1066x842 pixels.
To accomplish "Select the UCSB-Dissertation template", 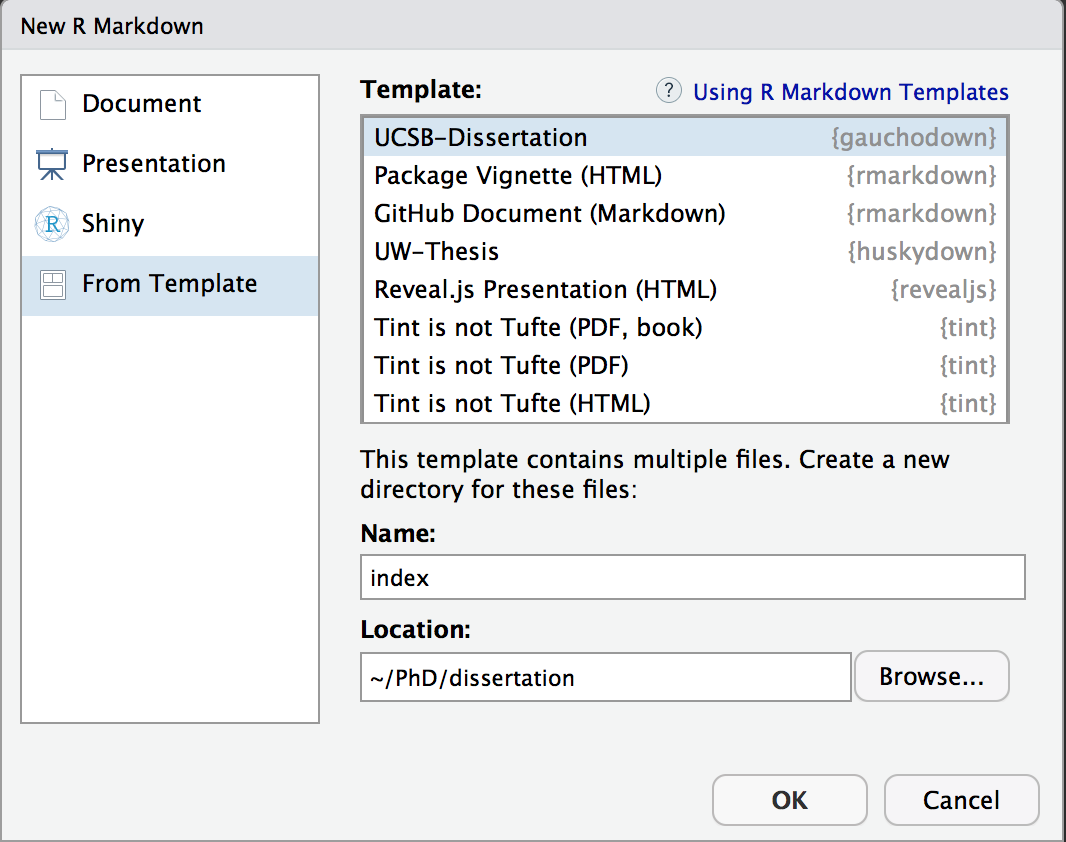I will pos(481,138).
